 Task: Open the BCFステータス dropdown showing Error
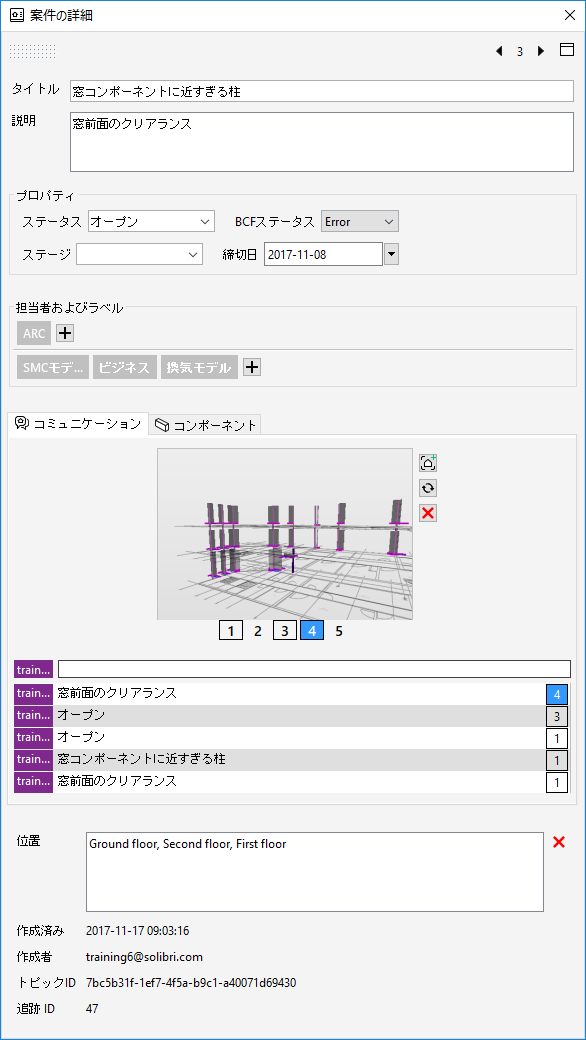point(360,222)
